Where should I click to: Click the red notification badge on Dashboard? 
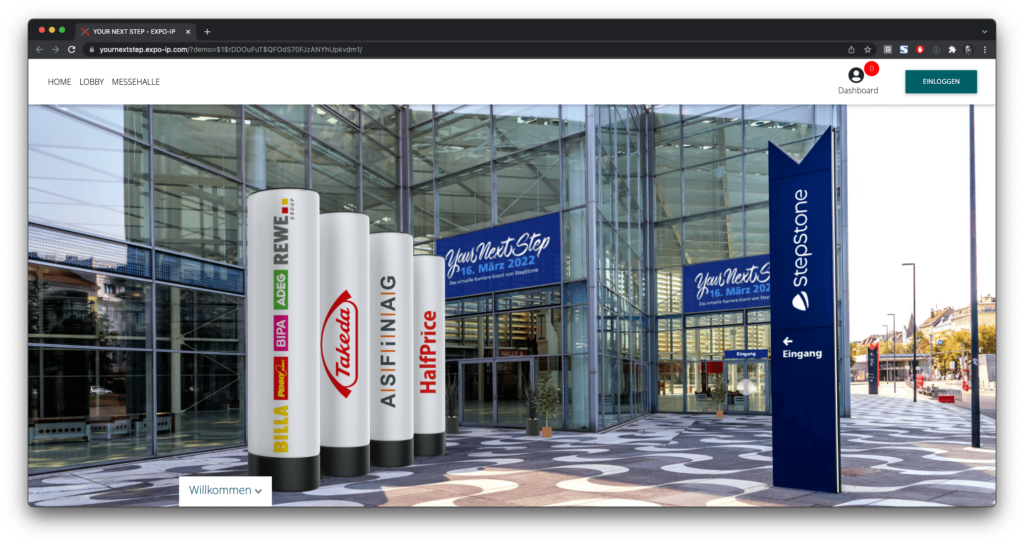tap(871, 69)
